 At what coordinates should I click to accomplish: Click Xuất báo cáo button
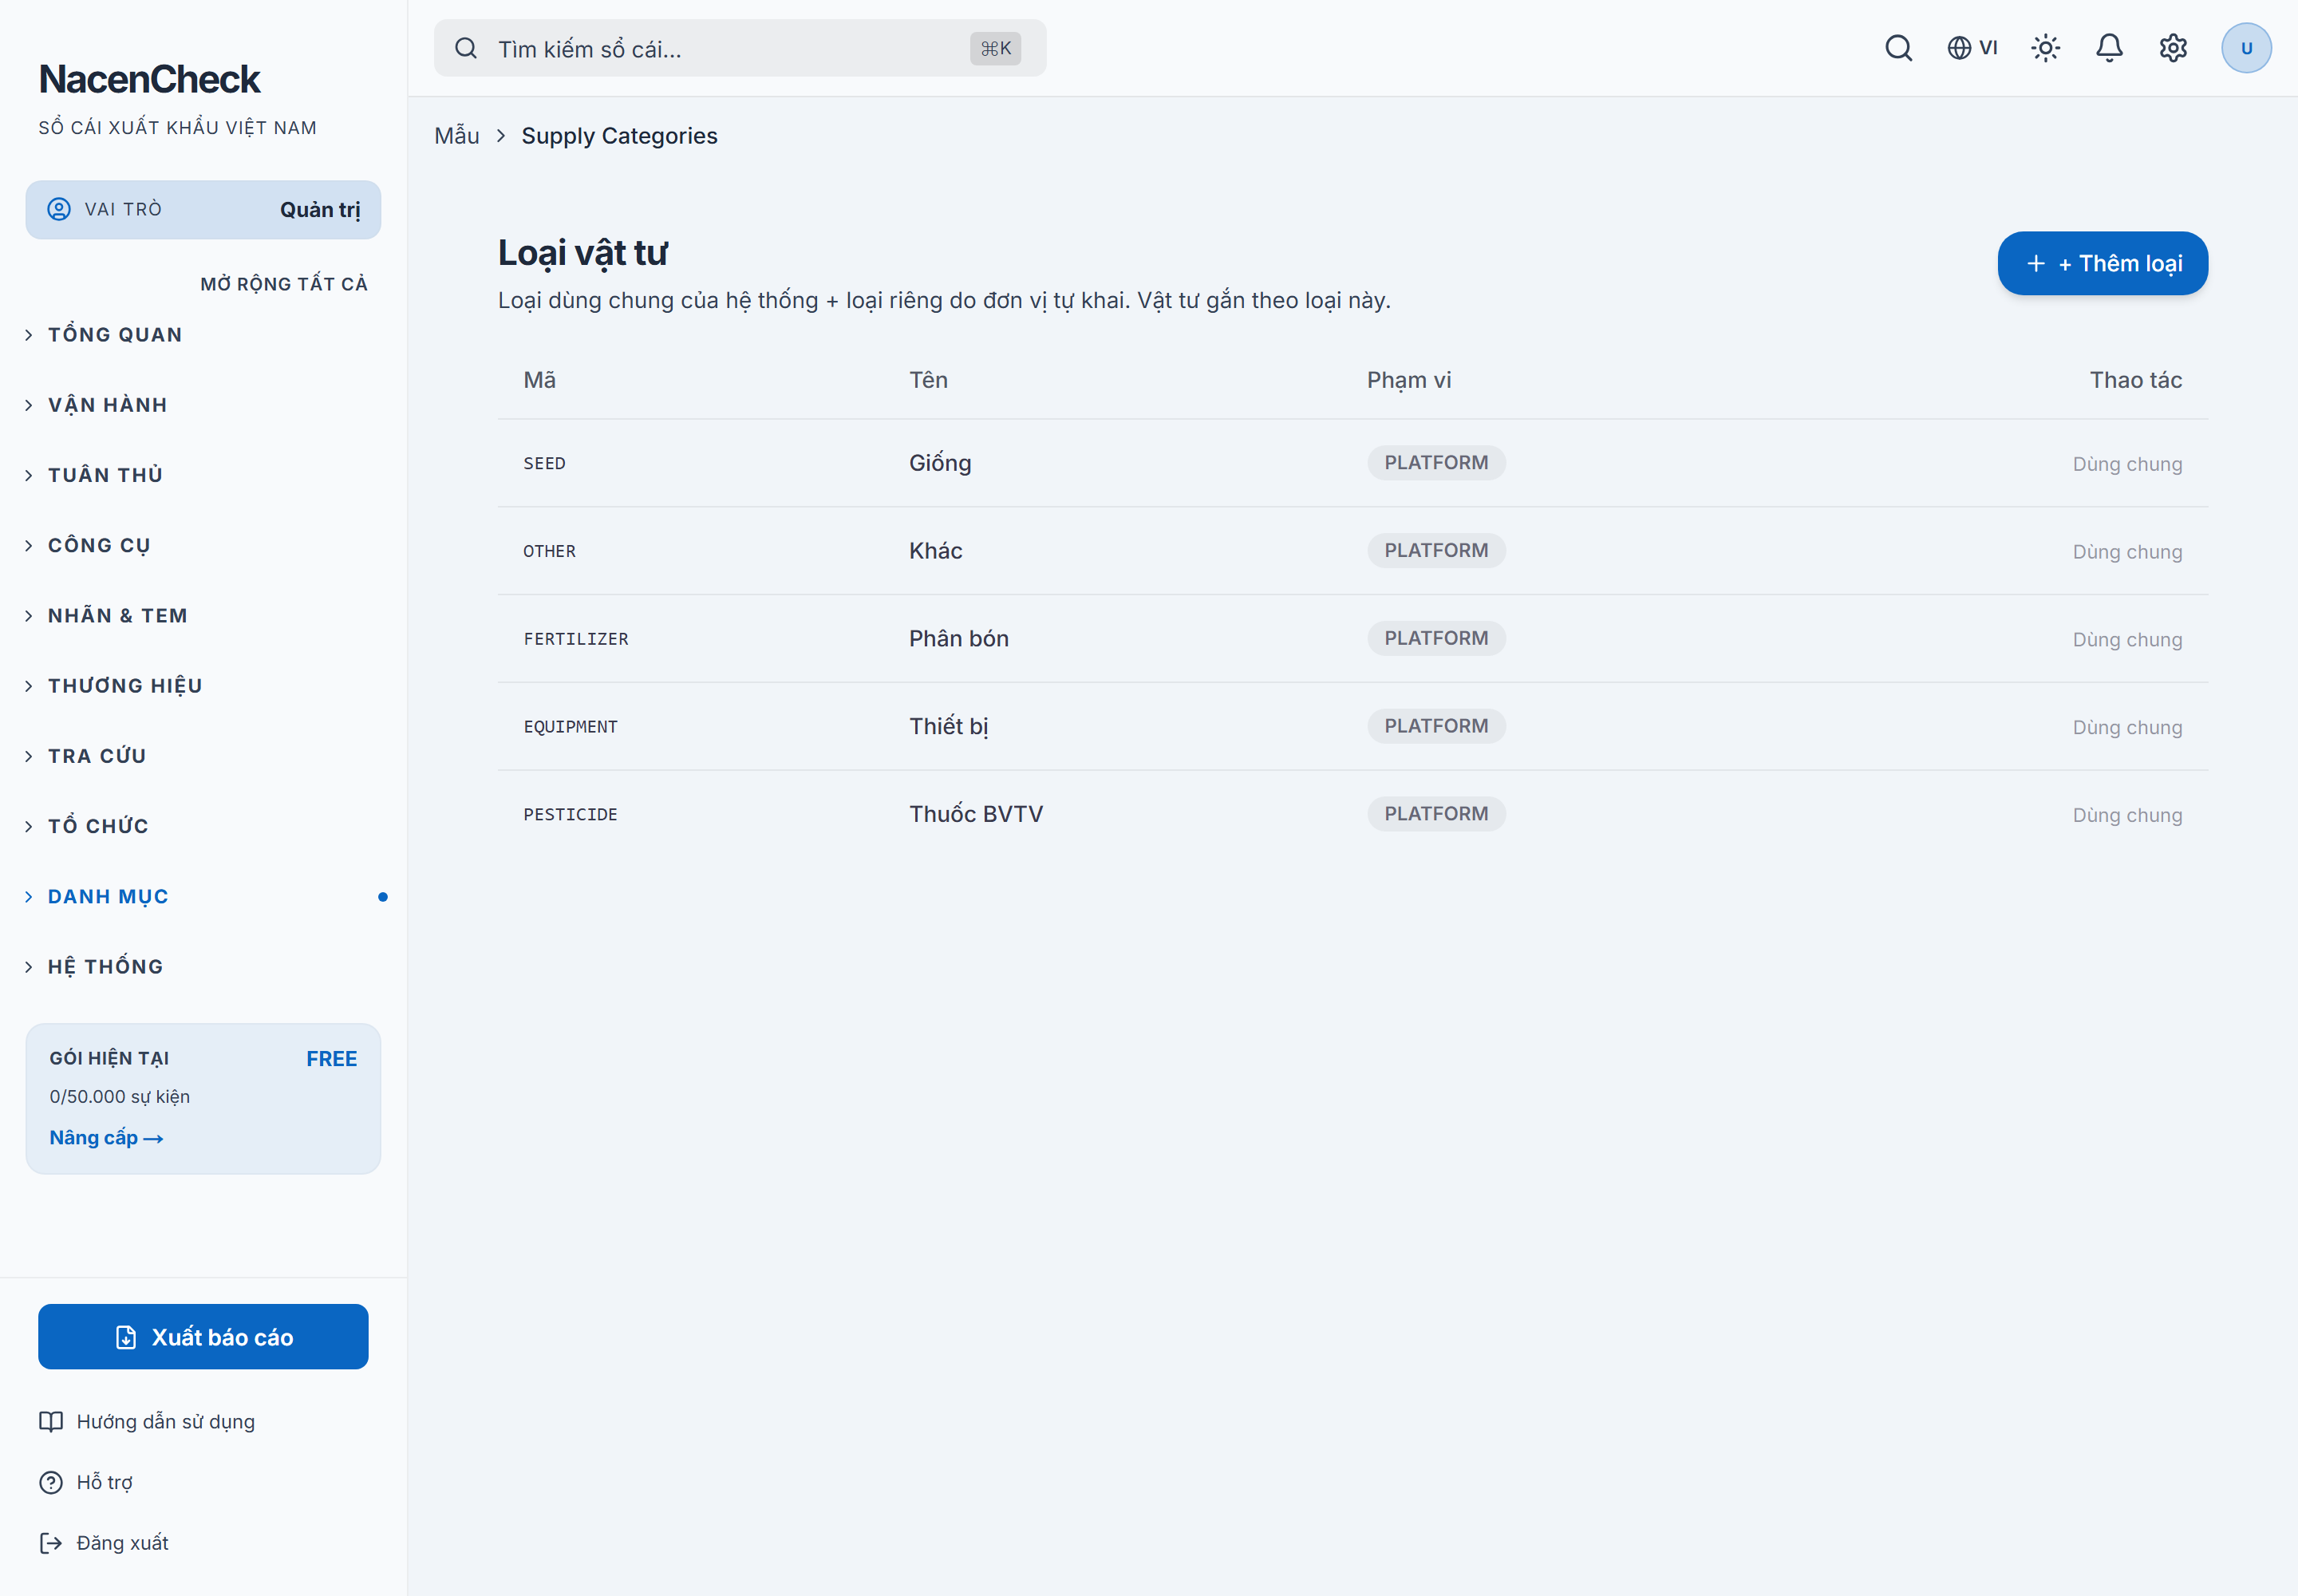(203, 1337)
